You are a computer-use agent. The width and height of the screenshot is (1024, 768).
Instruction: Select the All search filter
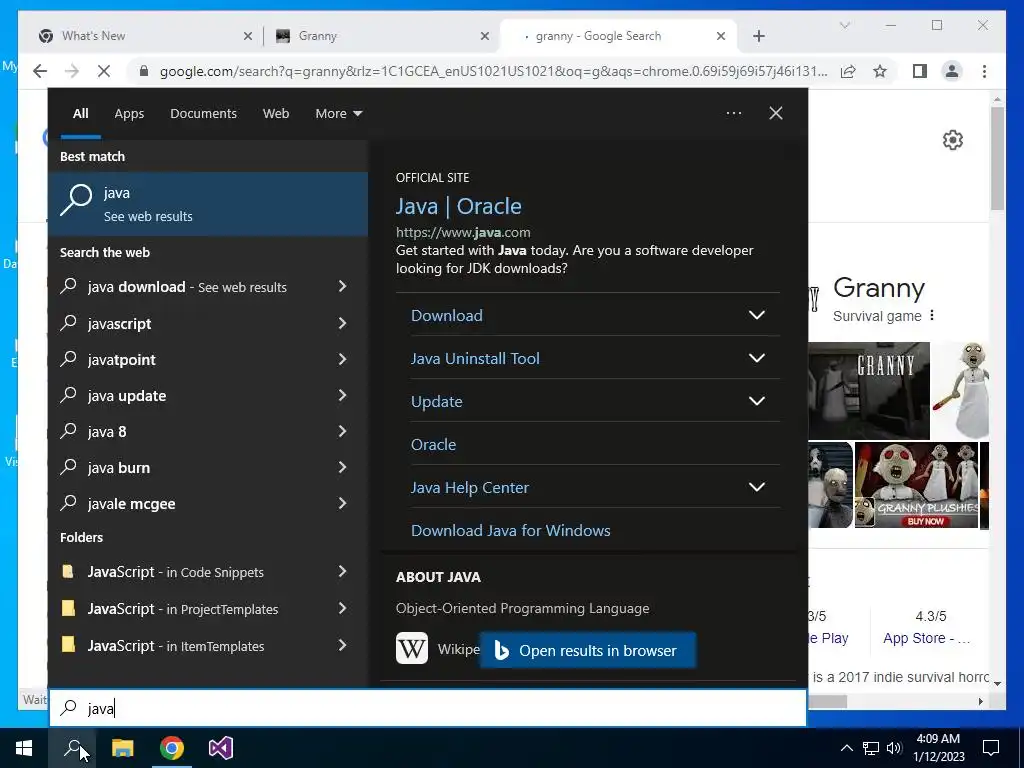[80, 114]
